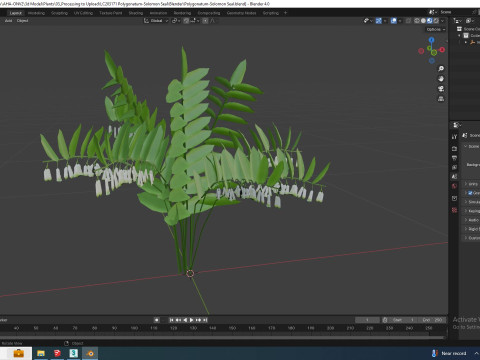The image size is (480, 360).
Task: Open the briefcase app on the taskbar
Action: point(18,353)
